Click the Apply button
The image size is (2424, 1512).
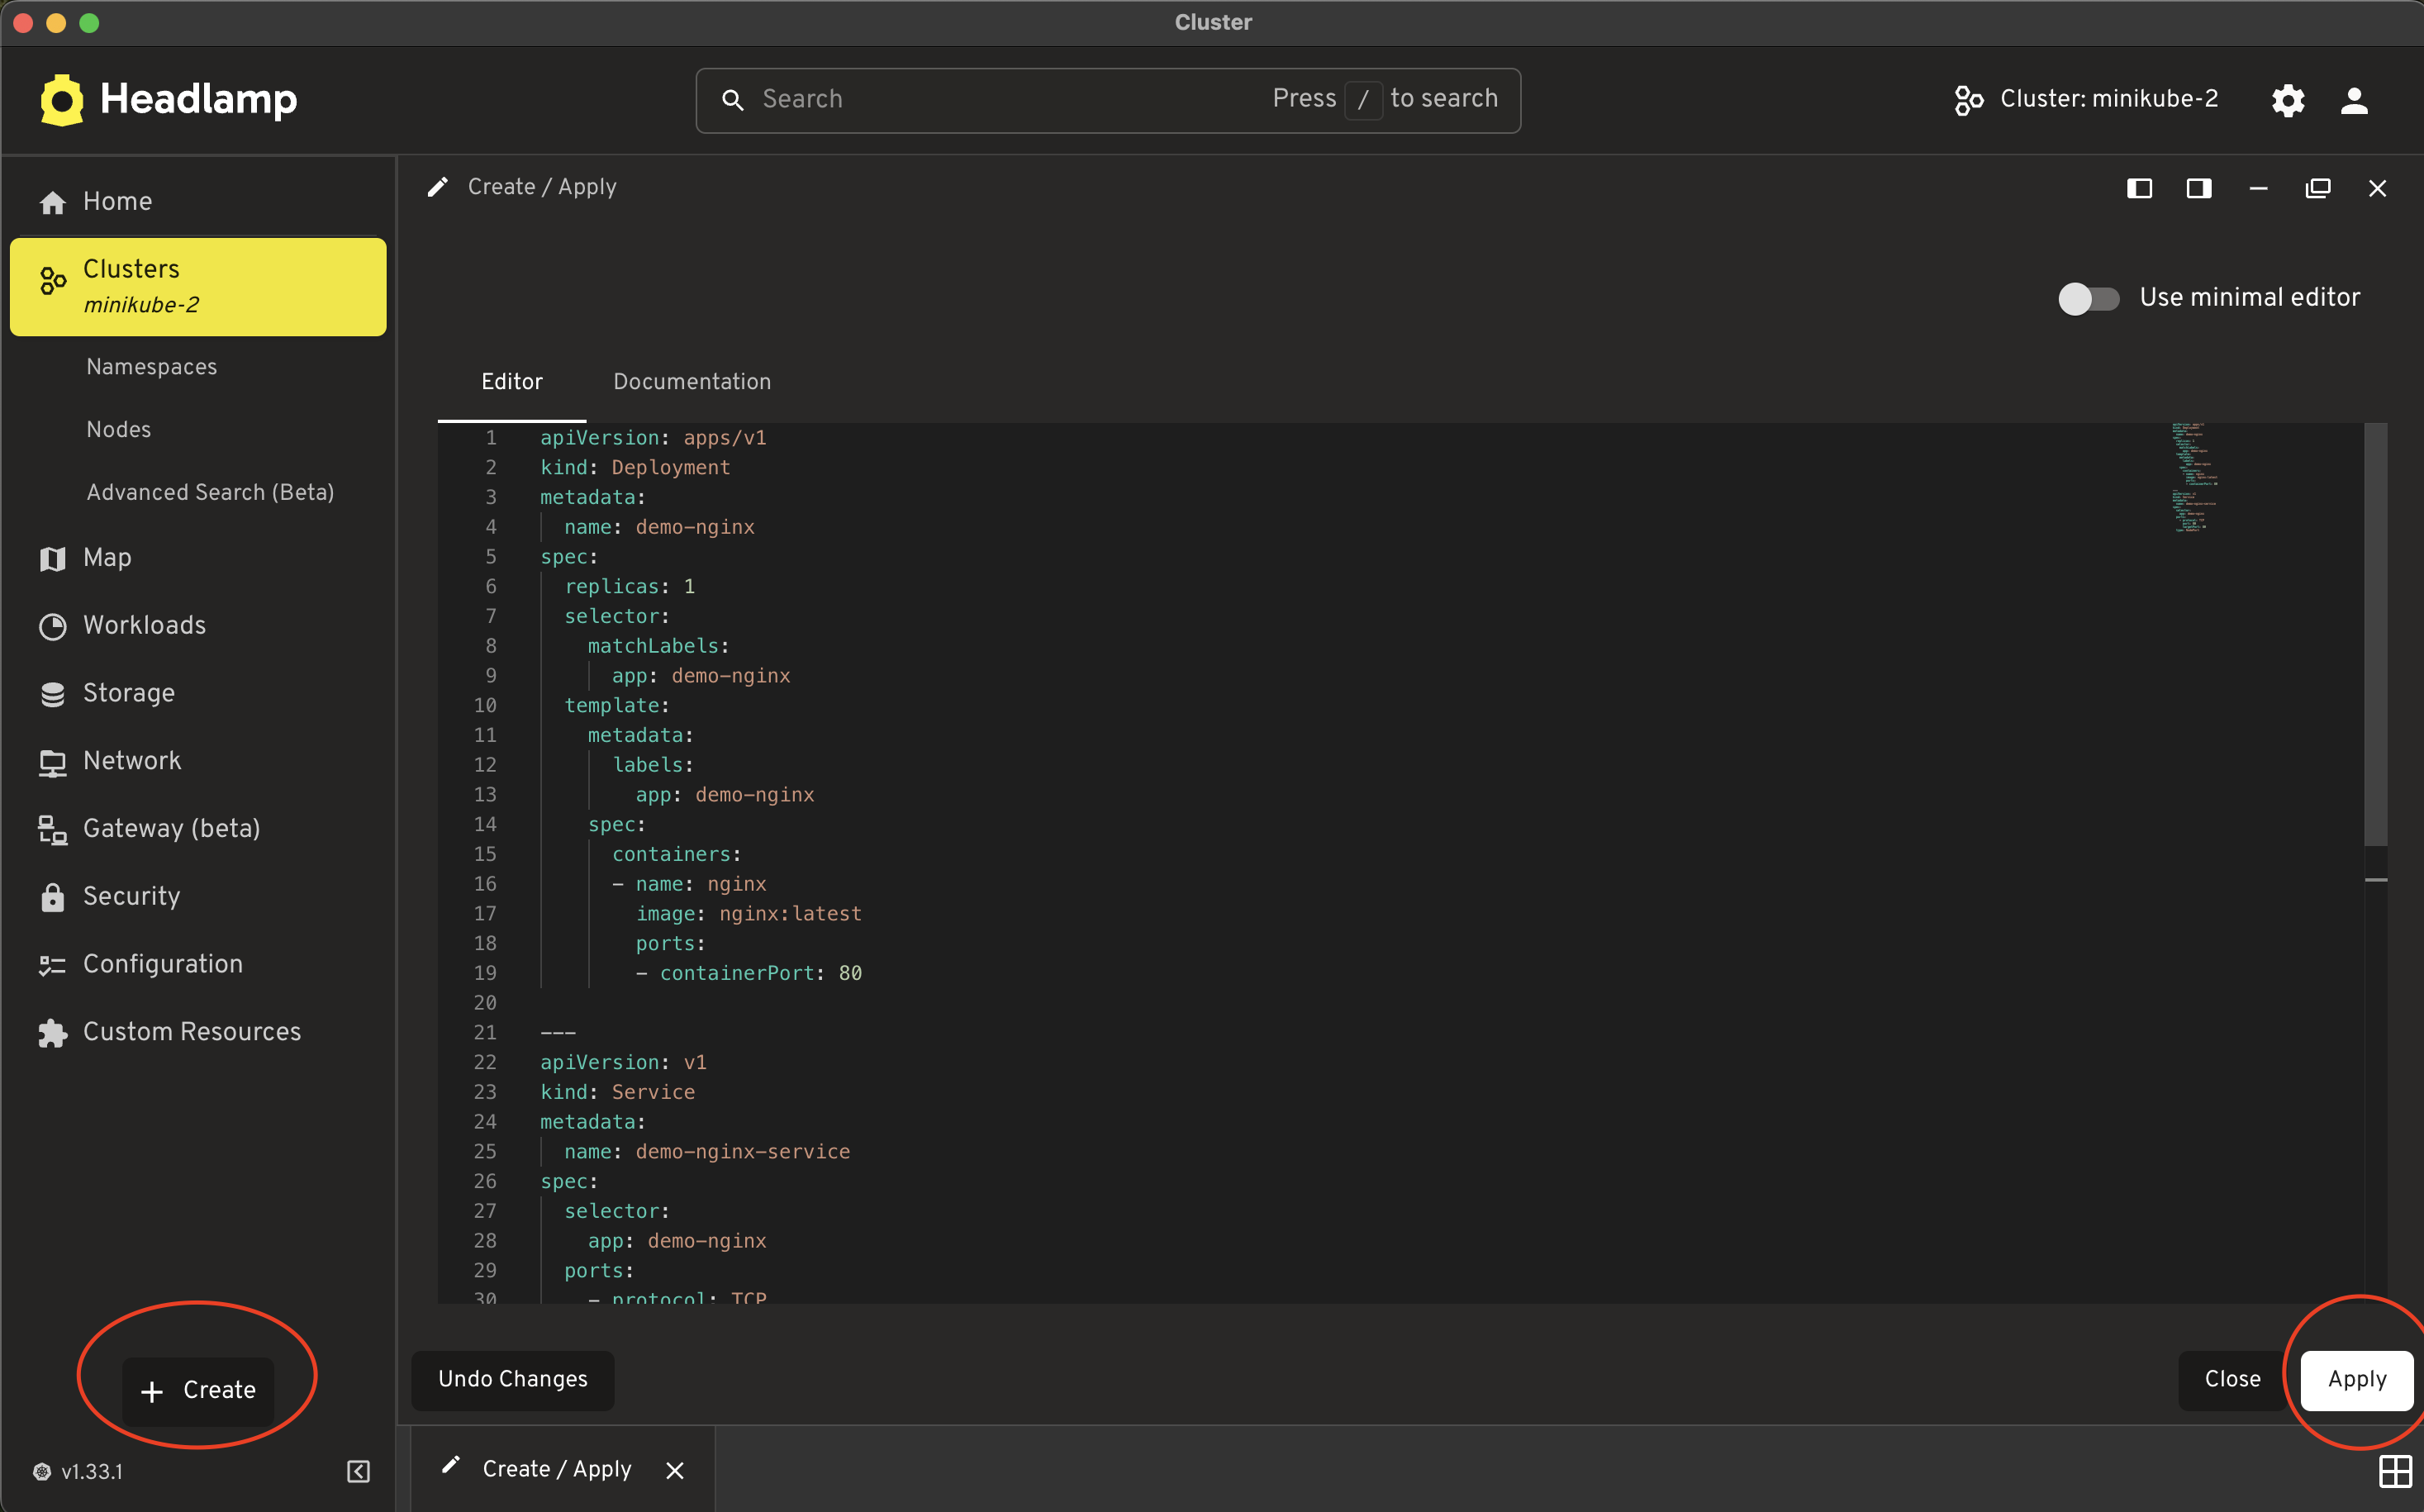(2355, 1379)
